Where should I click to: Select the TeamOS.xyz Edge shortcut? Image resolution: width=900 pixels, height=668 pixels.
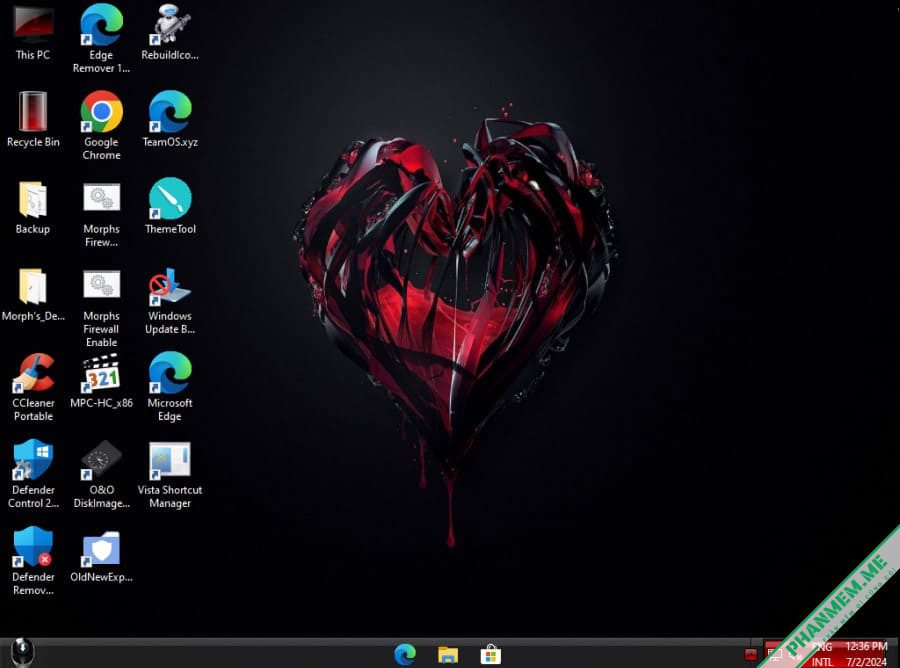click(x=170, y=119)
